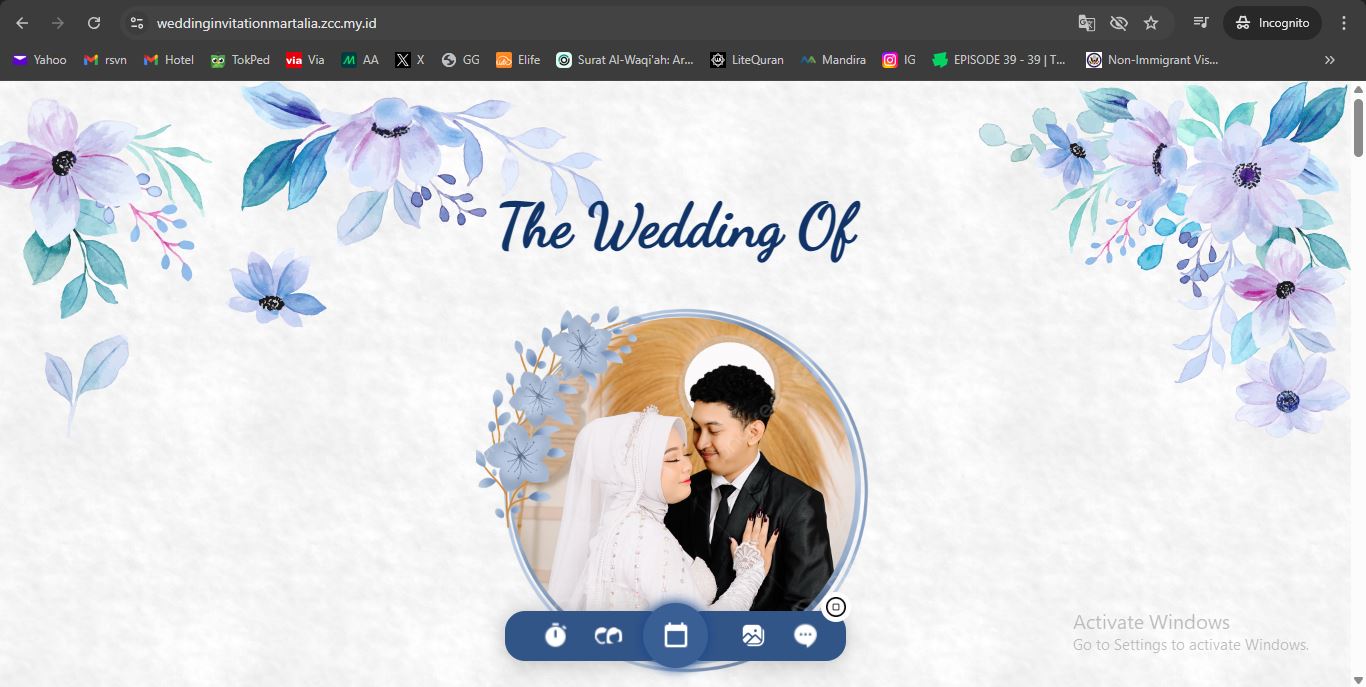Expand the hidden bookmarks overflow chevron
The image size is (1366, 687).
pos(1330,60)
